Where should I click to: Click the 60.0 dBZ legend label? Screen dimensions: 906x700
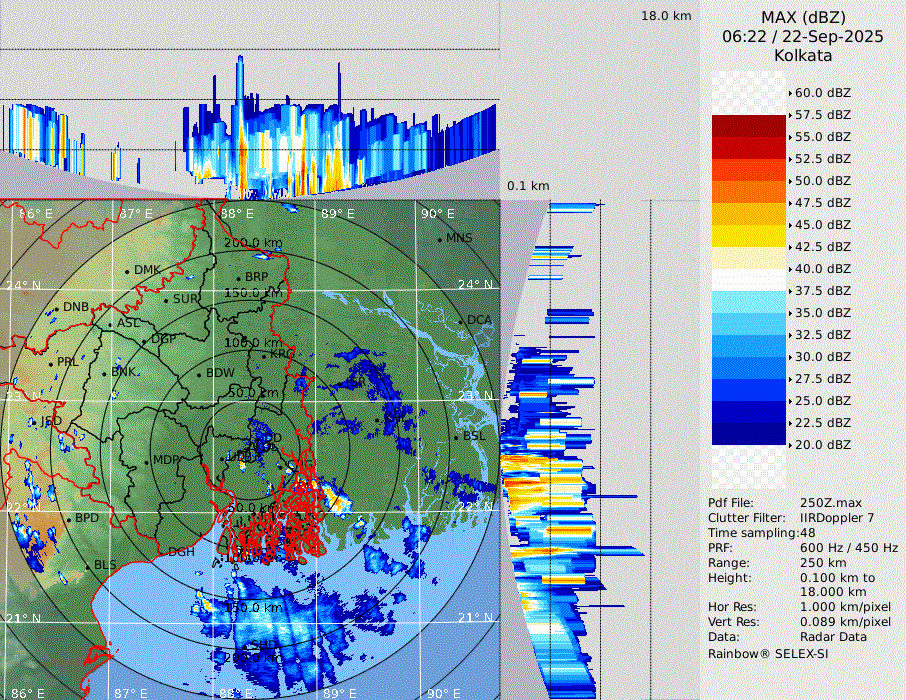coord(822,92)
